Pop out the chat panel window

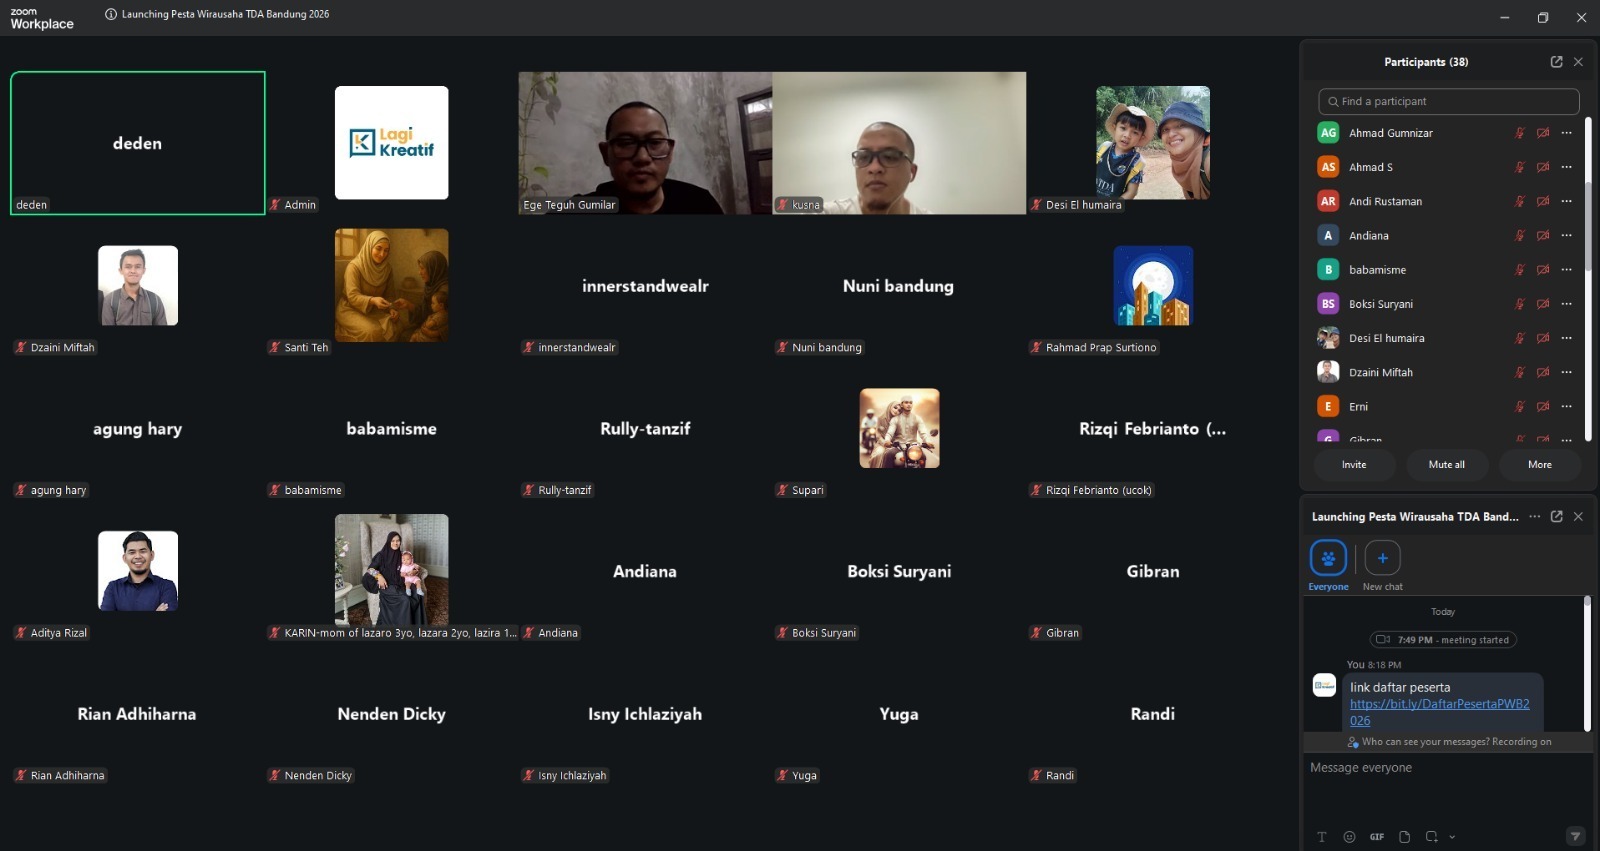point(1556,517)
